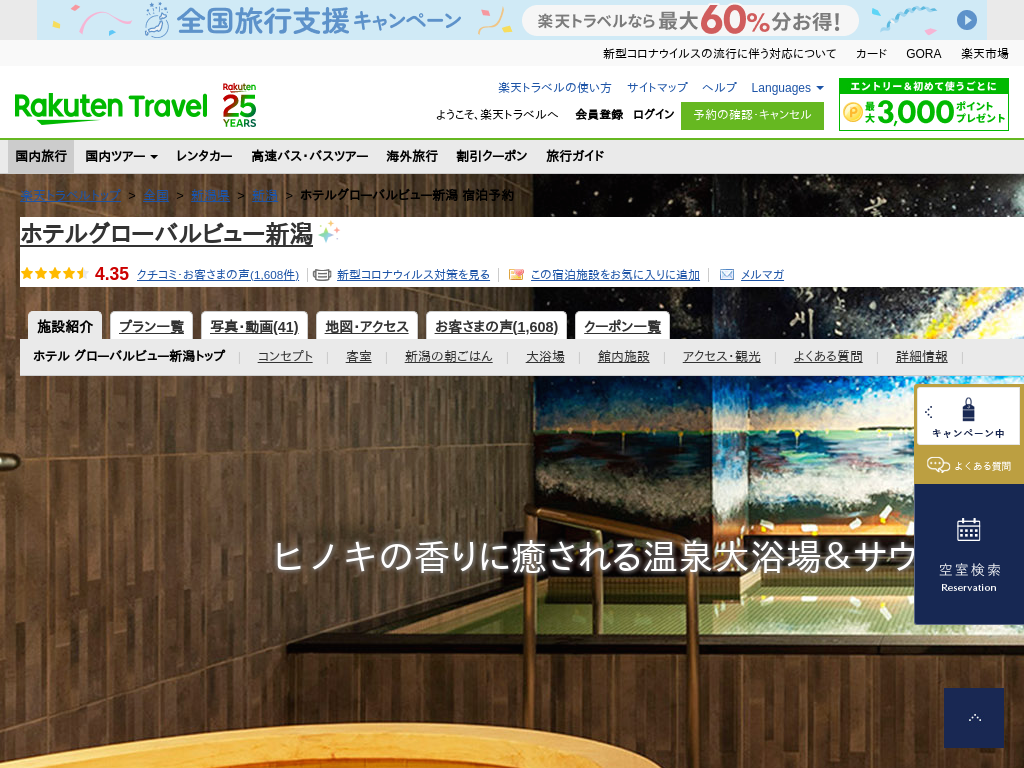Click the 全国旅行支援キャンペーン banner

coord(511,20)
